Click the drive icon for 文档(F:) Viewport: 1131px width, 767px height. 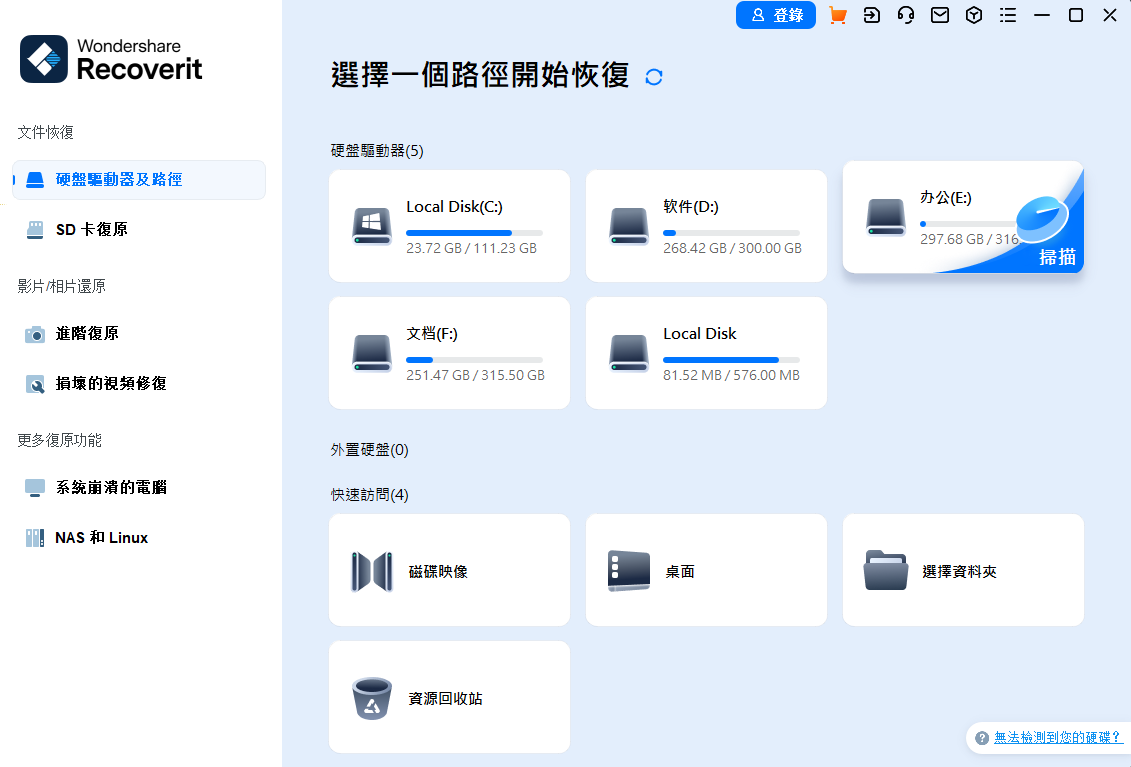pyautogui.click(x=371, y=353)
